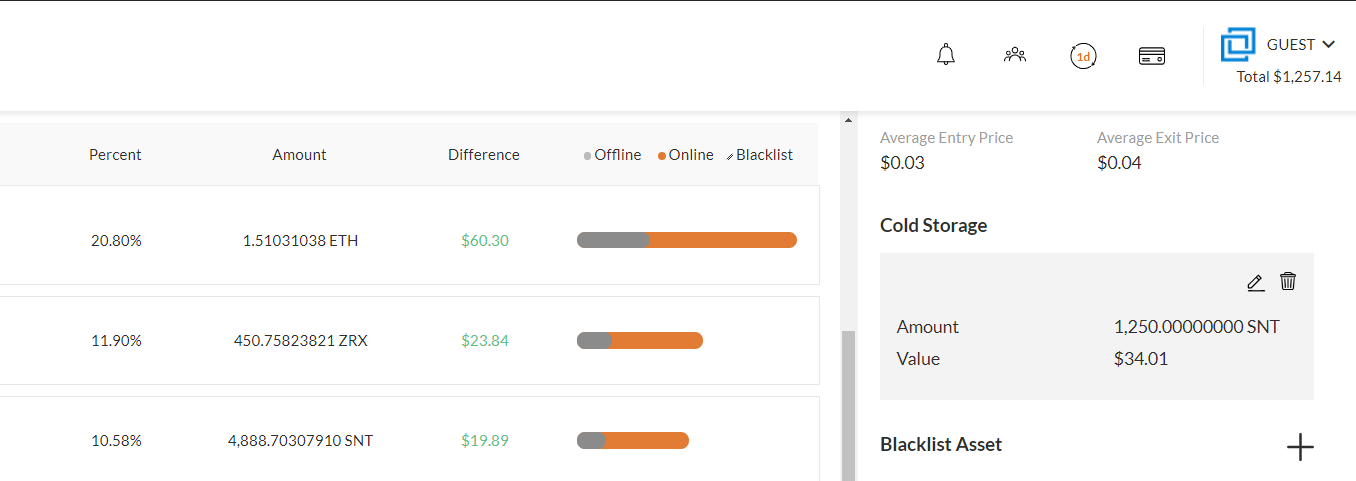Expand the GUEST account dropdown

coord(1301,44)
